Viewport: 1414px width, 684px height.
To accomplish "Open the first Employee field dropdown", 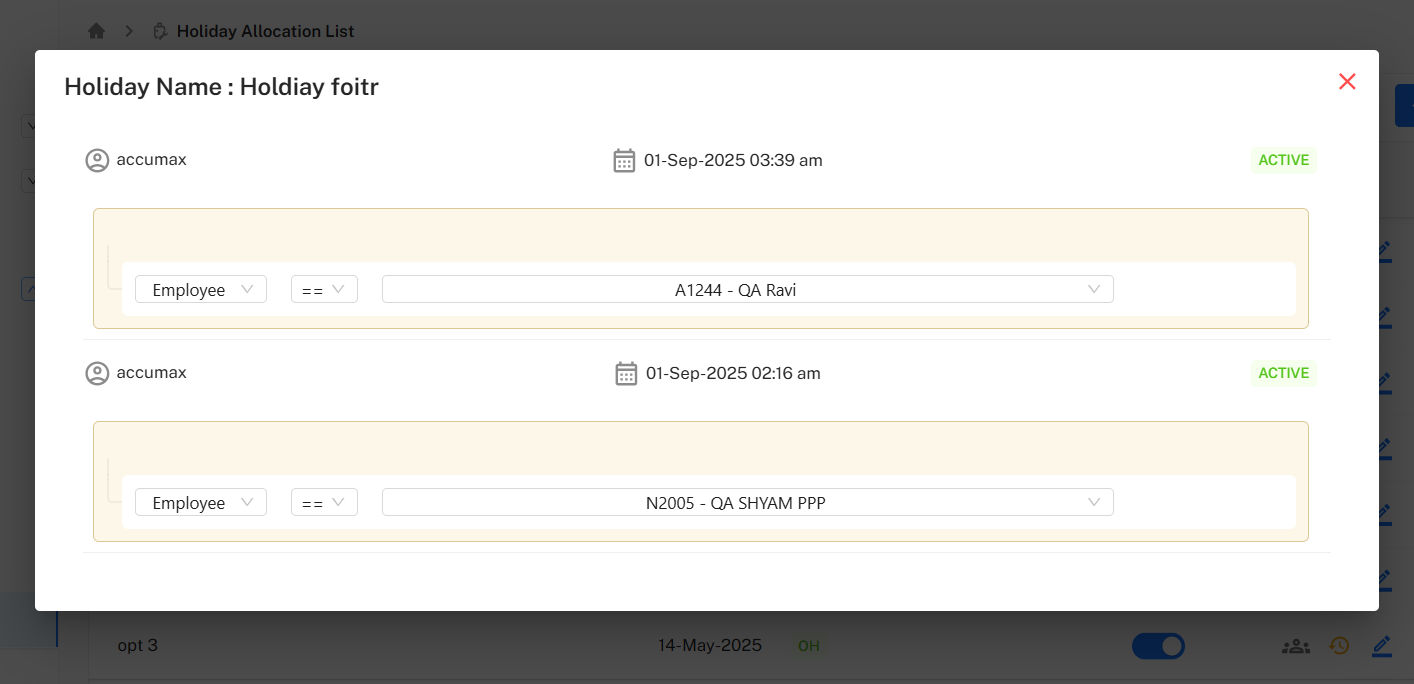I will click(200, 289).
